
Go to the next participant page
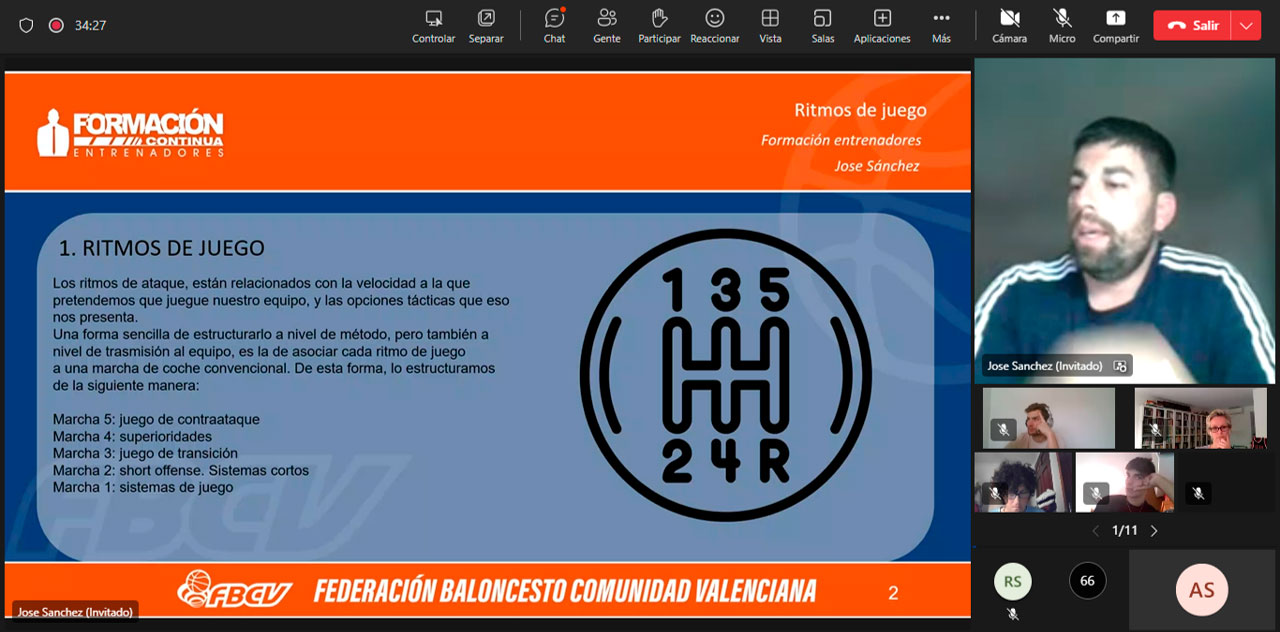[1154, 531]
